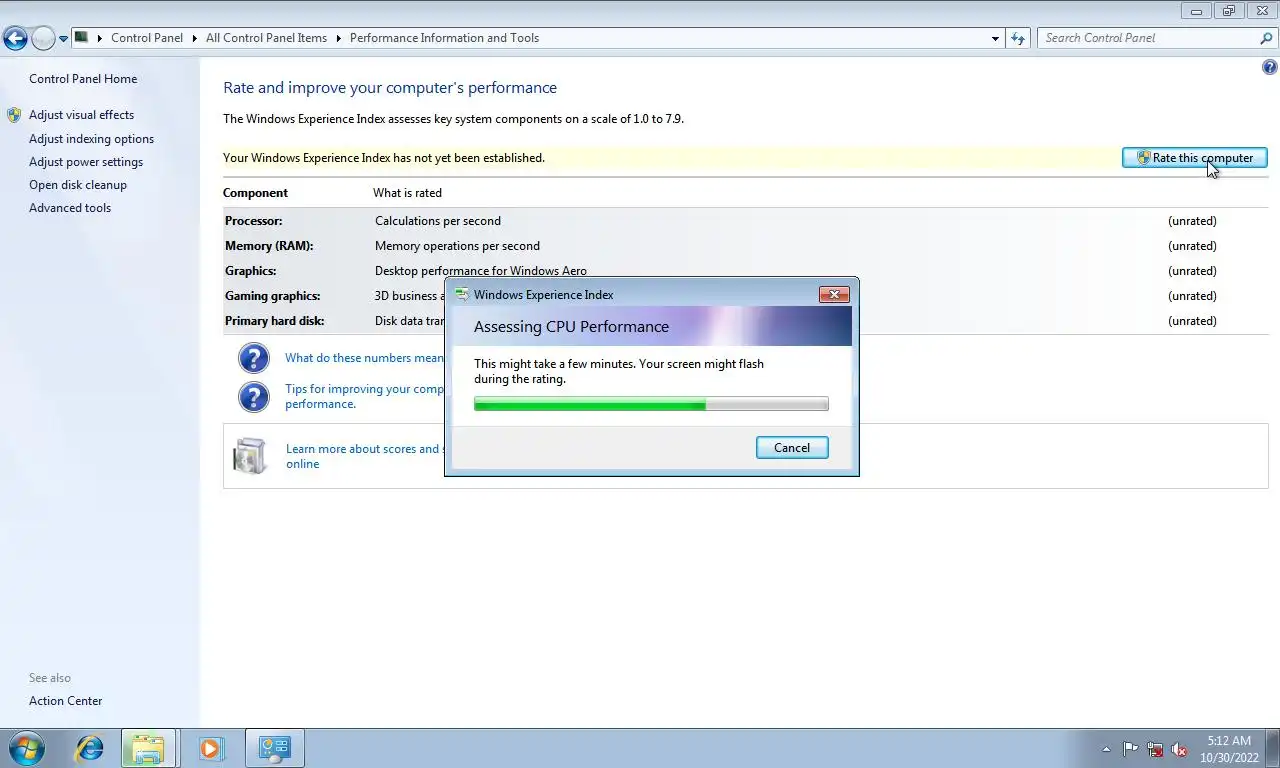Cancel the Windows Experience Index assessment
This screenshot has width=1280, height=768.
(792, 448)
